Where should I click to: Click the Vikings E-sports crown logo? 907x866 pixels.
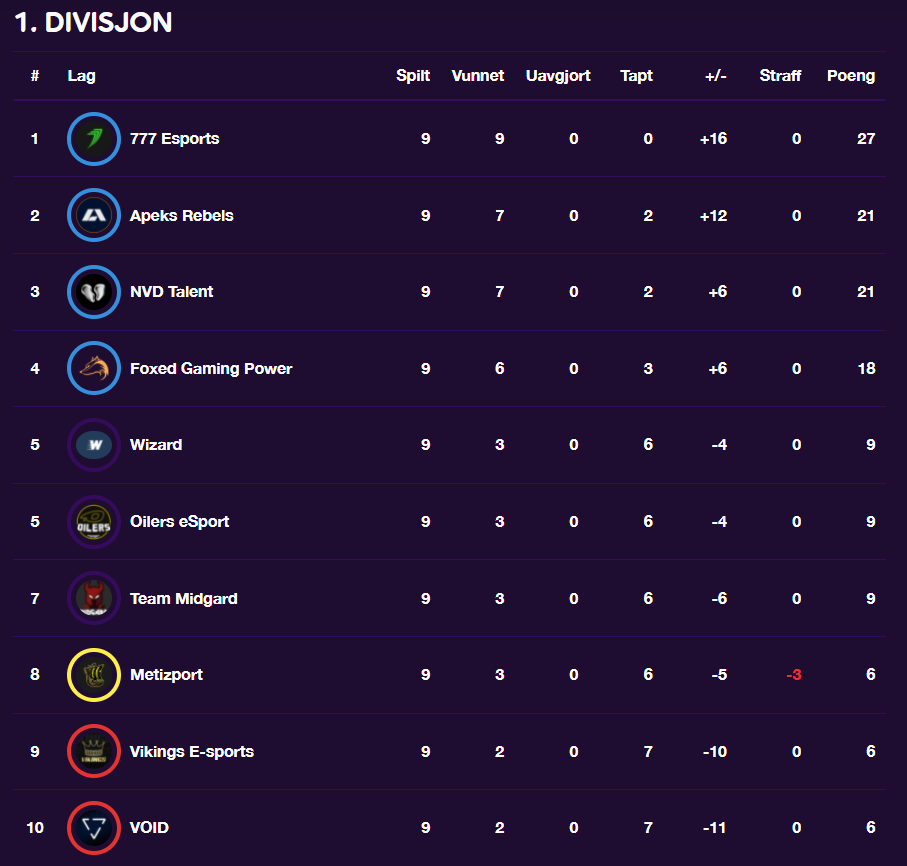pyautogui.click(x=93, y=752)
